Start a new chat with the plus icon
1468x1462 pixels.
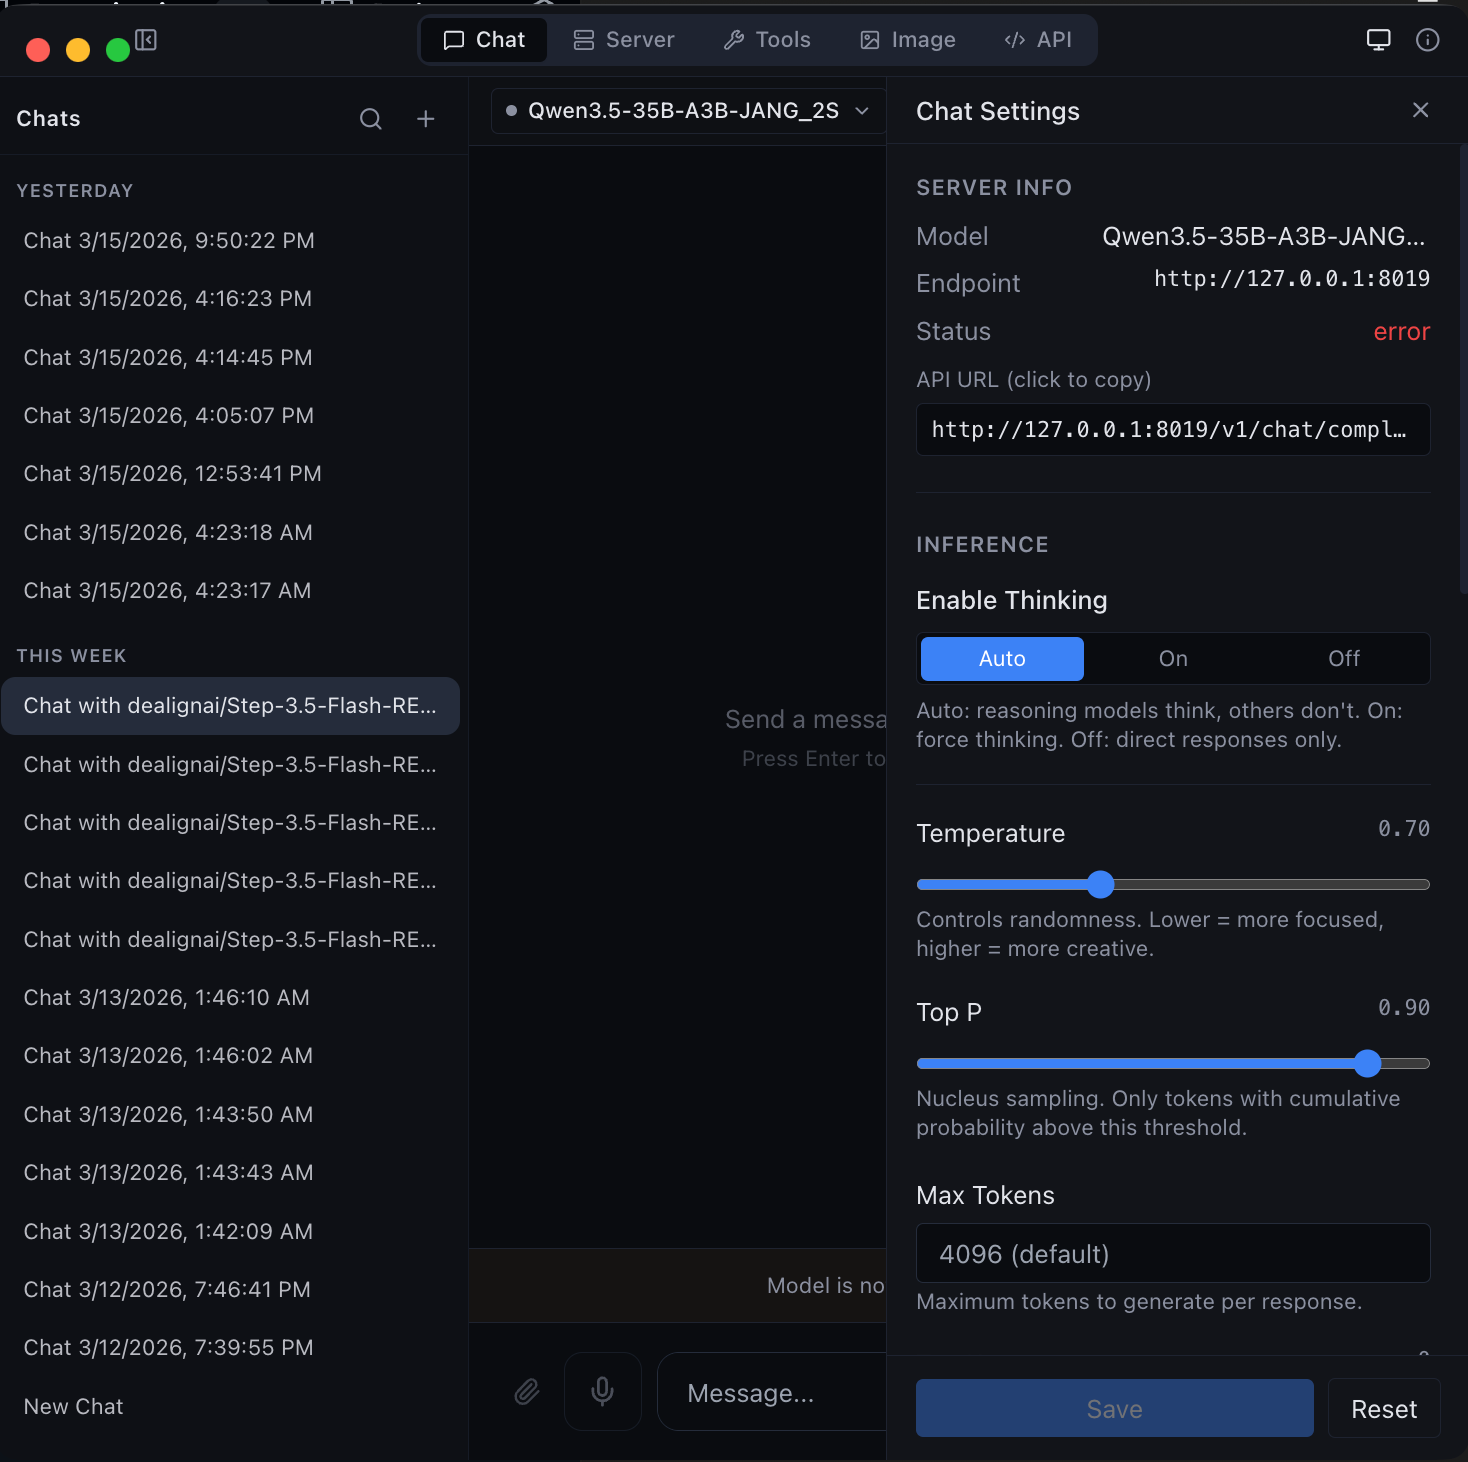click(x=426, y=118)
